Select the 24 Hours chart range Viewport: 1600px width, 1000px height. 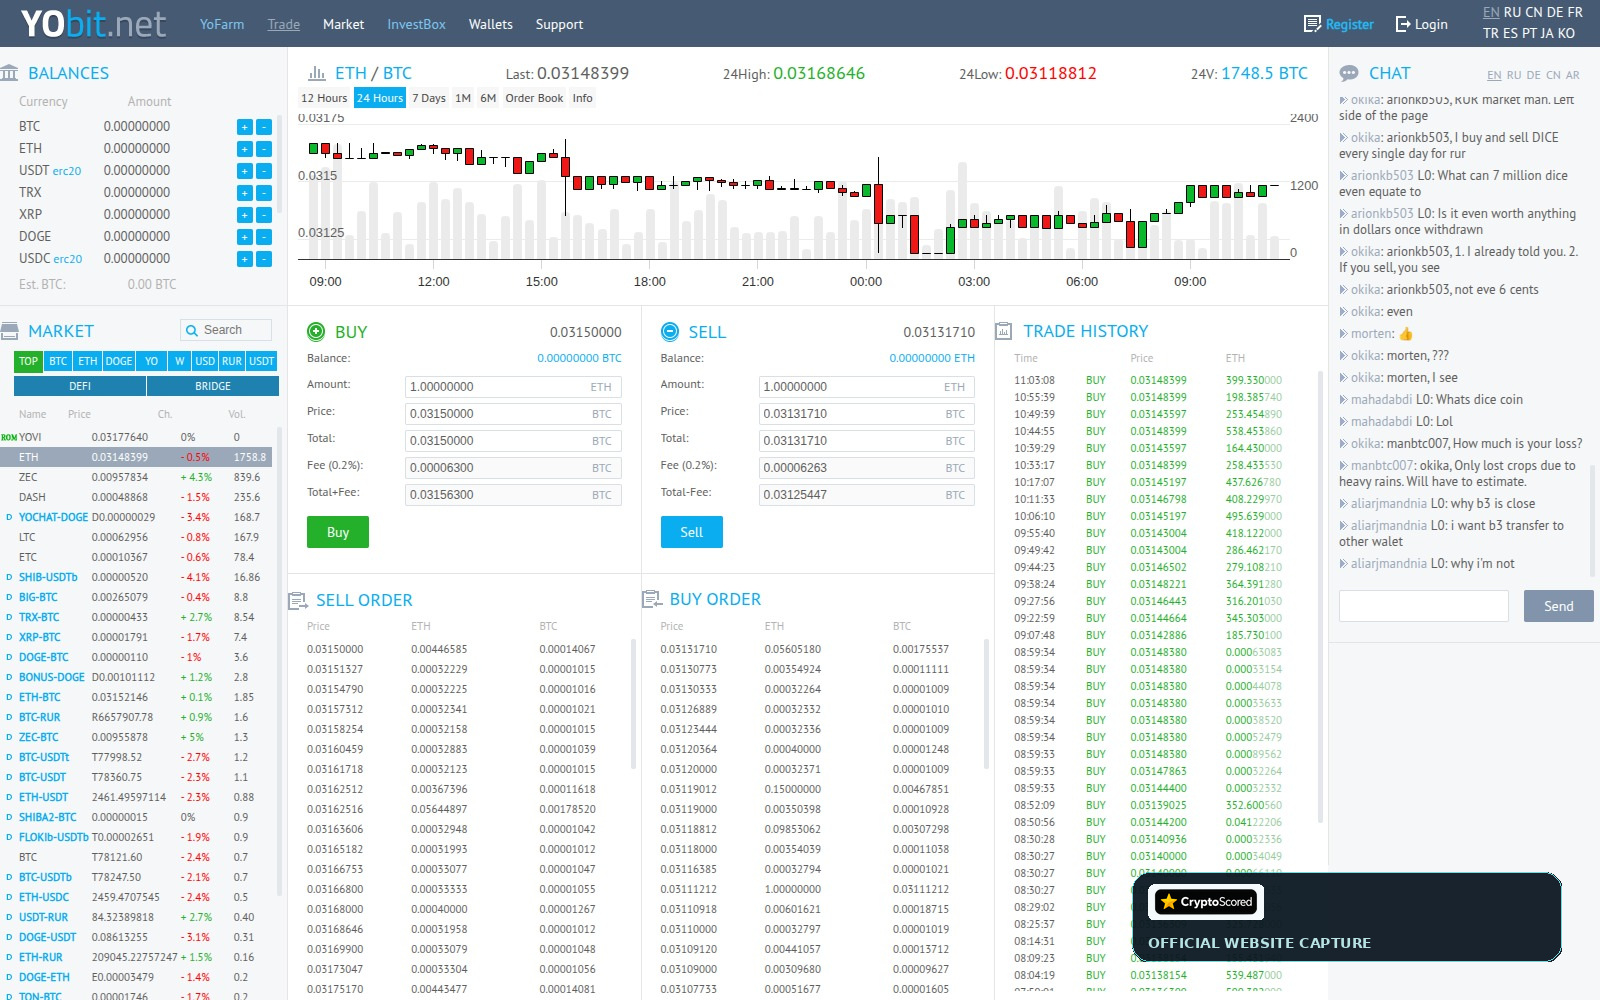[x=380, y=98]
